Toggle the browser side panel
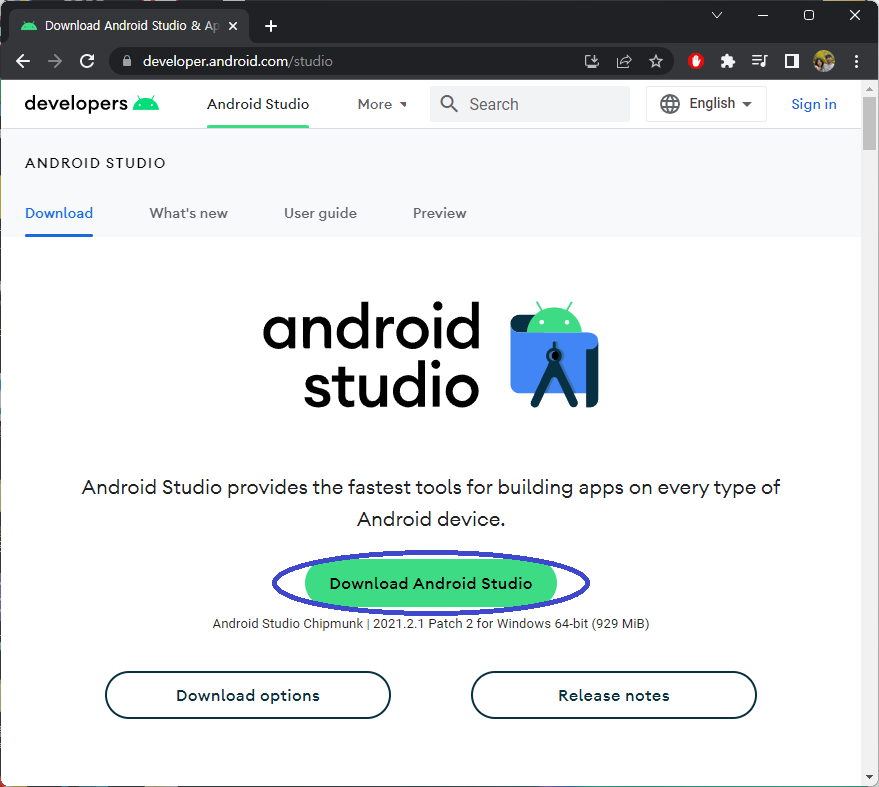Viewport: 879px width, 787px height. point(792,61)
